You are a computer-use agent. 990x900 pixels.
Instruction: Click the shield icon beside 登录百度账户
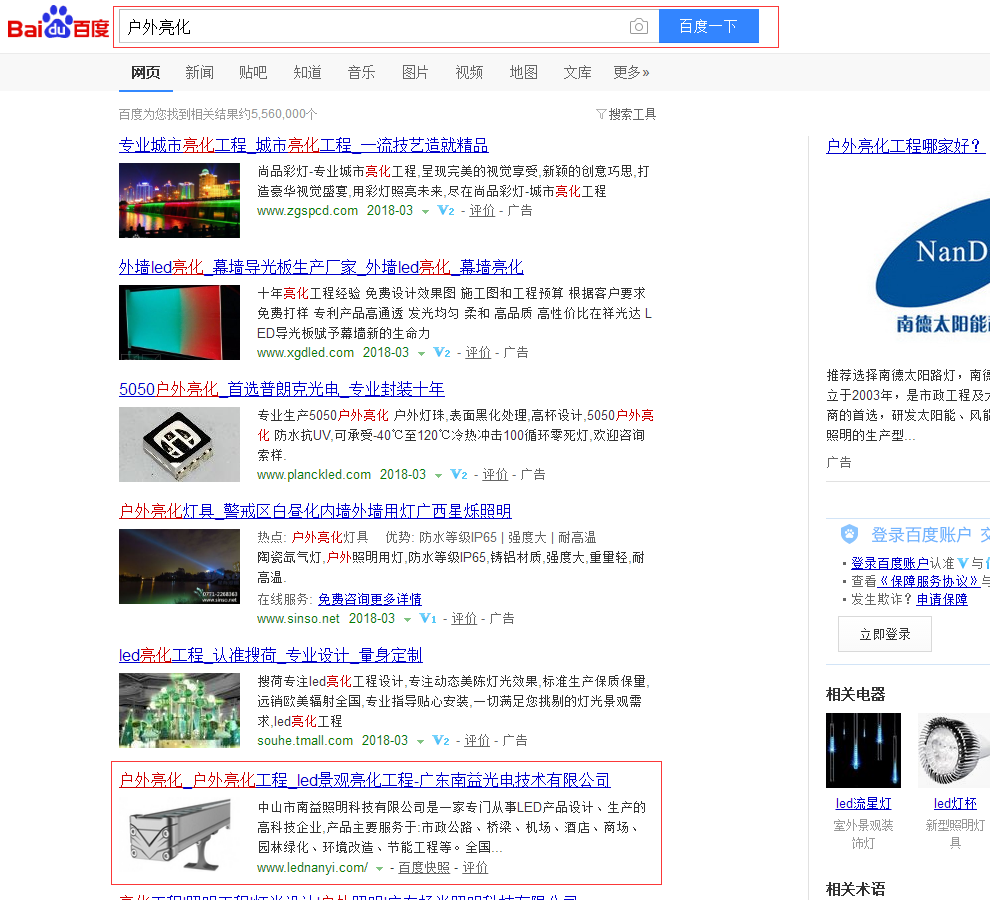click(850, 534)
